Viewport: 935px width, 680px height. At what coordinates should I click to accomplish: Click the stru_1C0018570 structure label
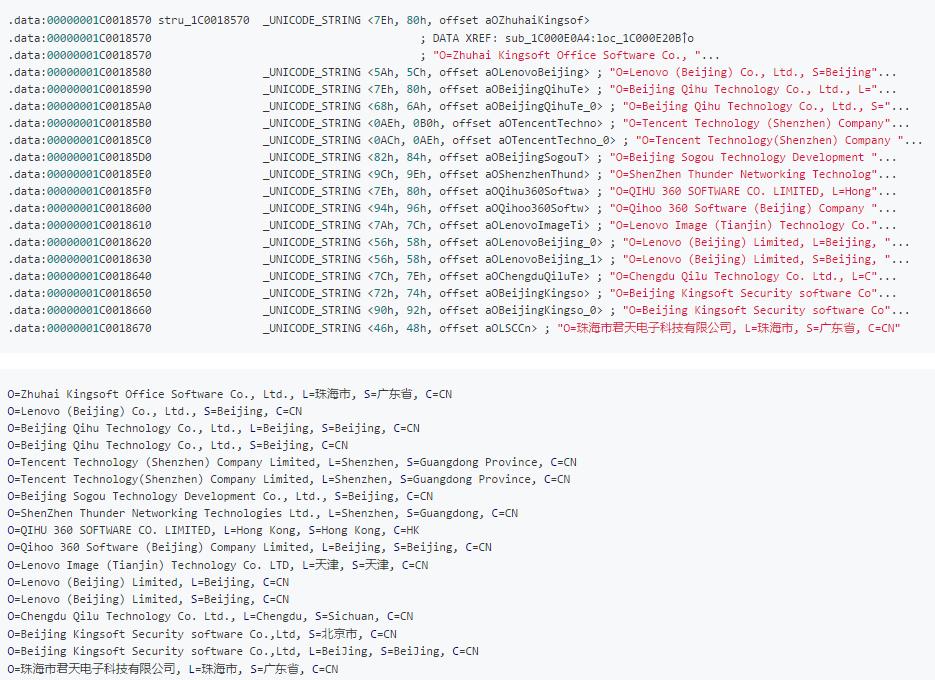click(203, 20)
